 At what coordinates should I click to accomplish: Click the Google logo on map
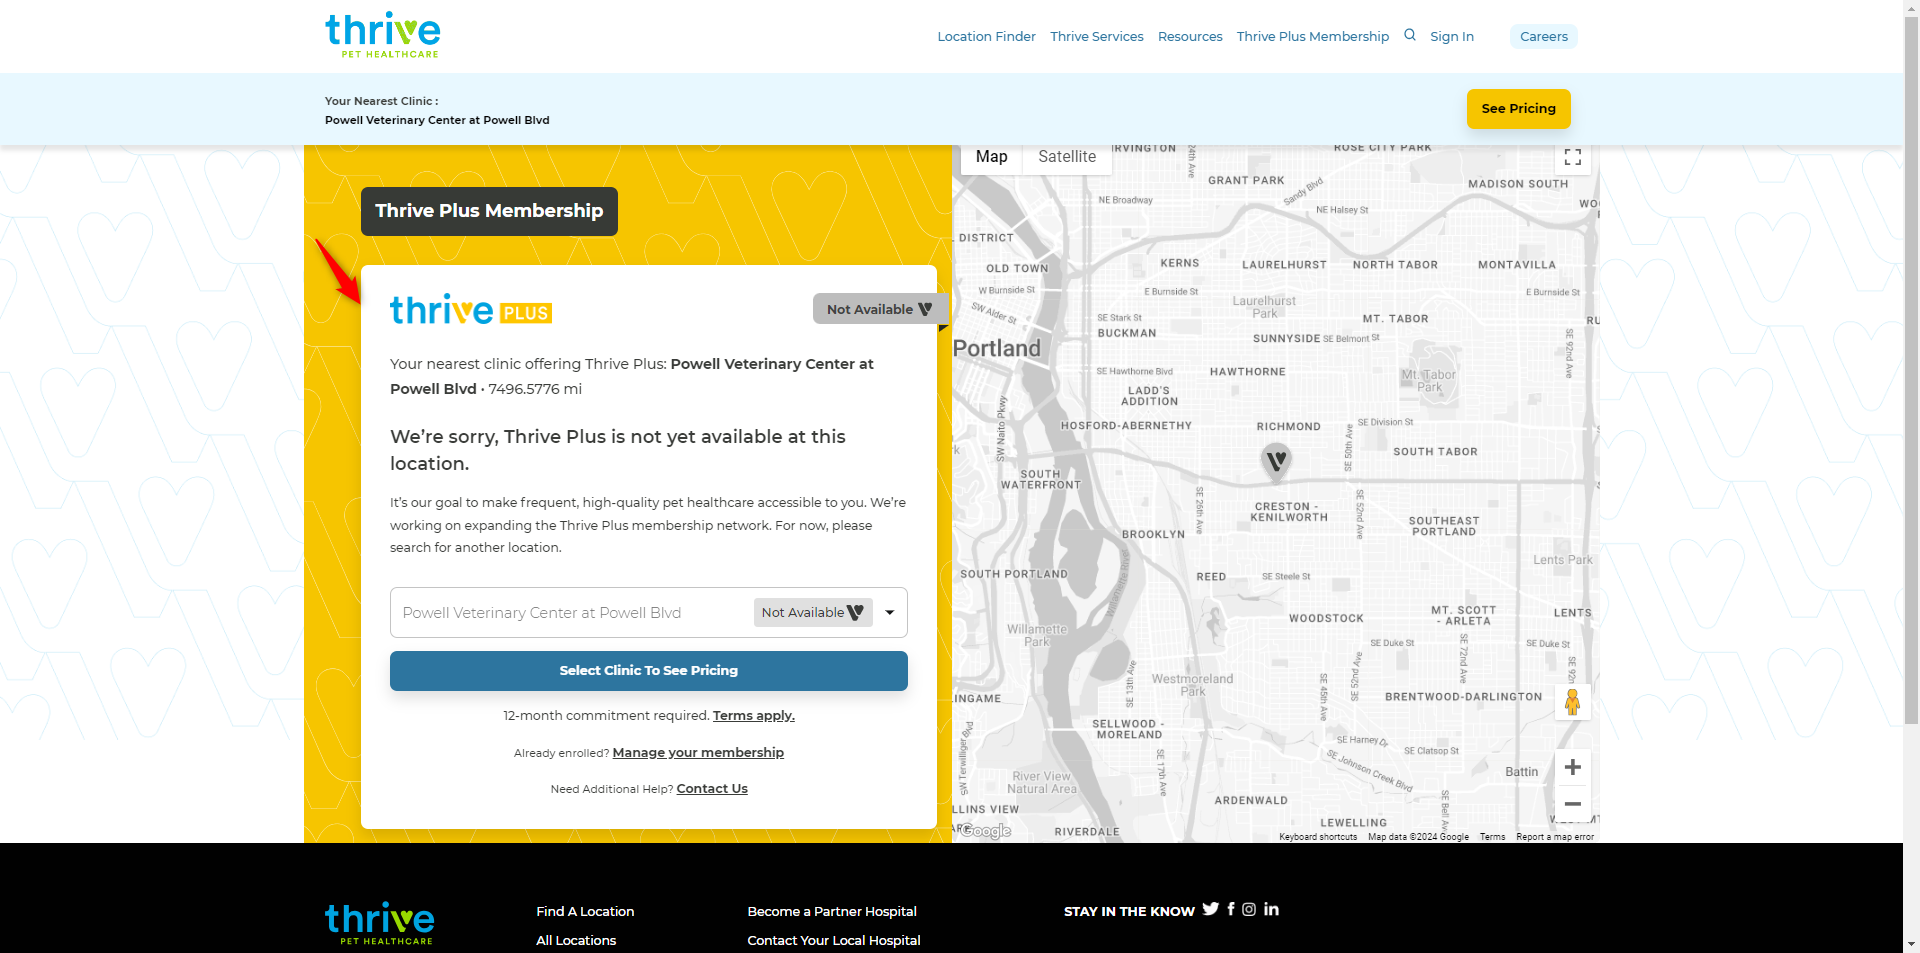986,831
